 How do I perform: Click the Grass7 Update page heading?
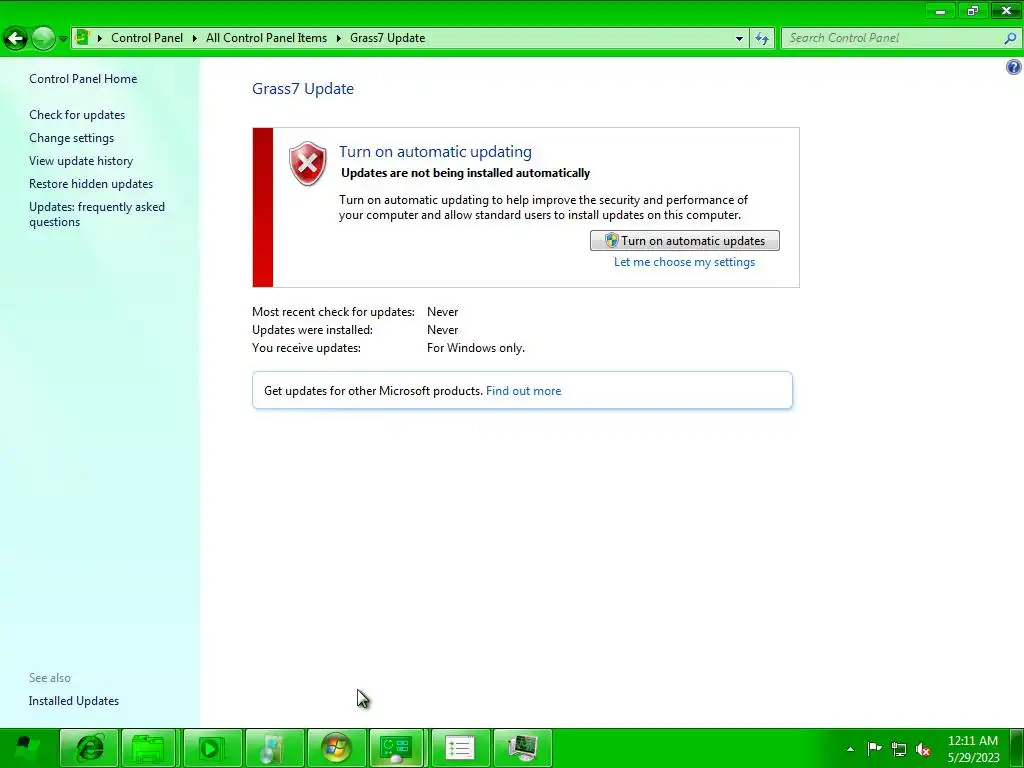[303, 89]
